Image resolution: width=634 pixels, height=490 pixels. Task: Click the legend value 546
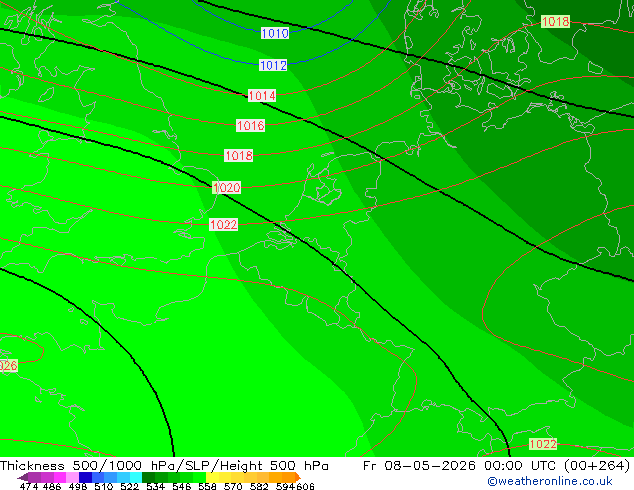click(182, 486)
